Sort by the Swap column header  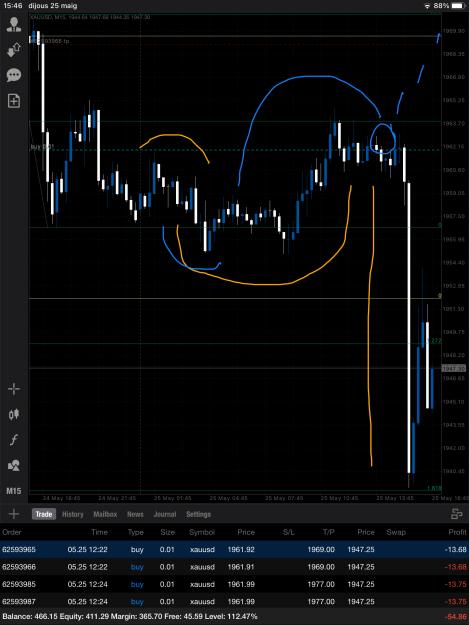coord(396,532)
